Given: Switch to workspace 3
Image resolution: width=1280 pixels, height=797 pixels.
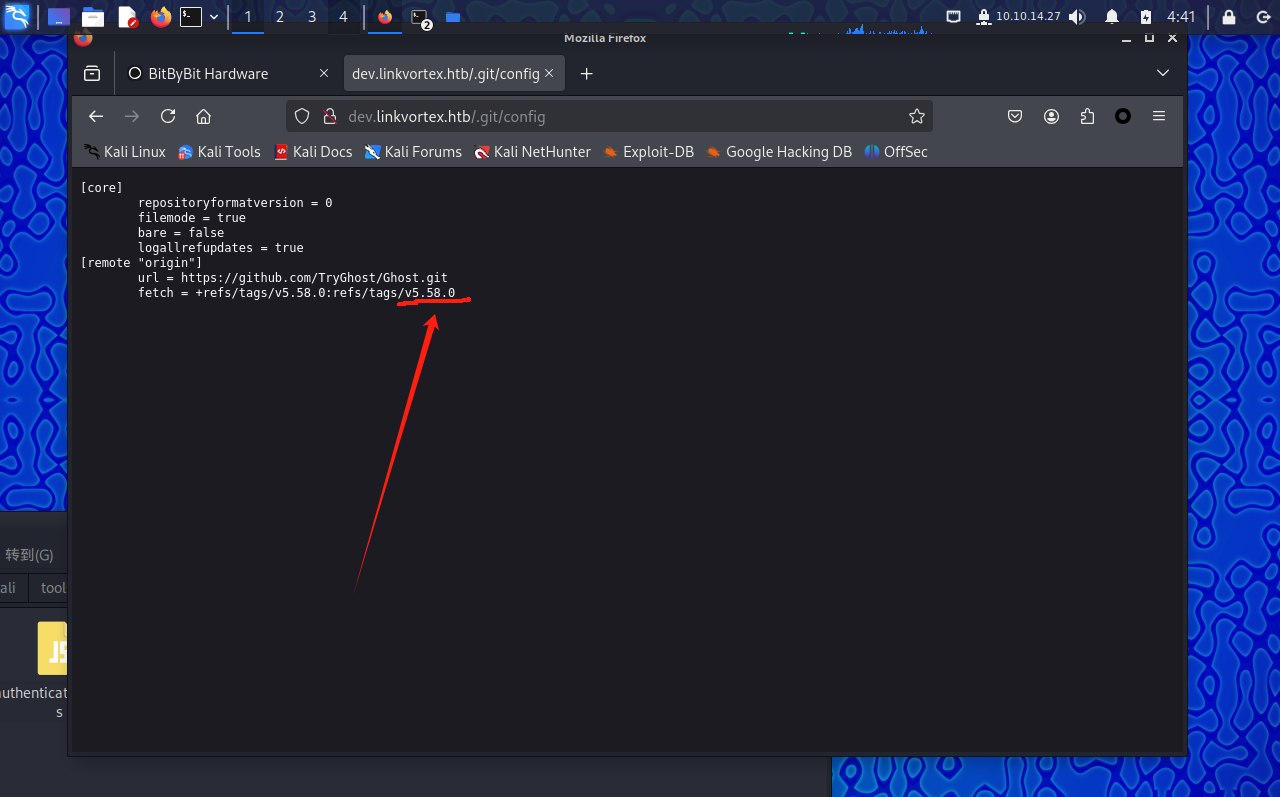Looking at the screenshot, I should point(312,17).
